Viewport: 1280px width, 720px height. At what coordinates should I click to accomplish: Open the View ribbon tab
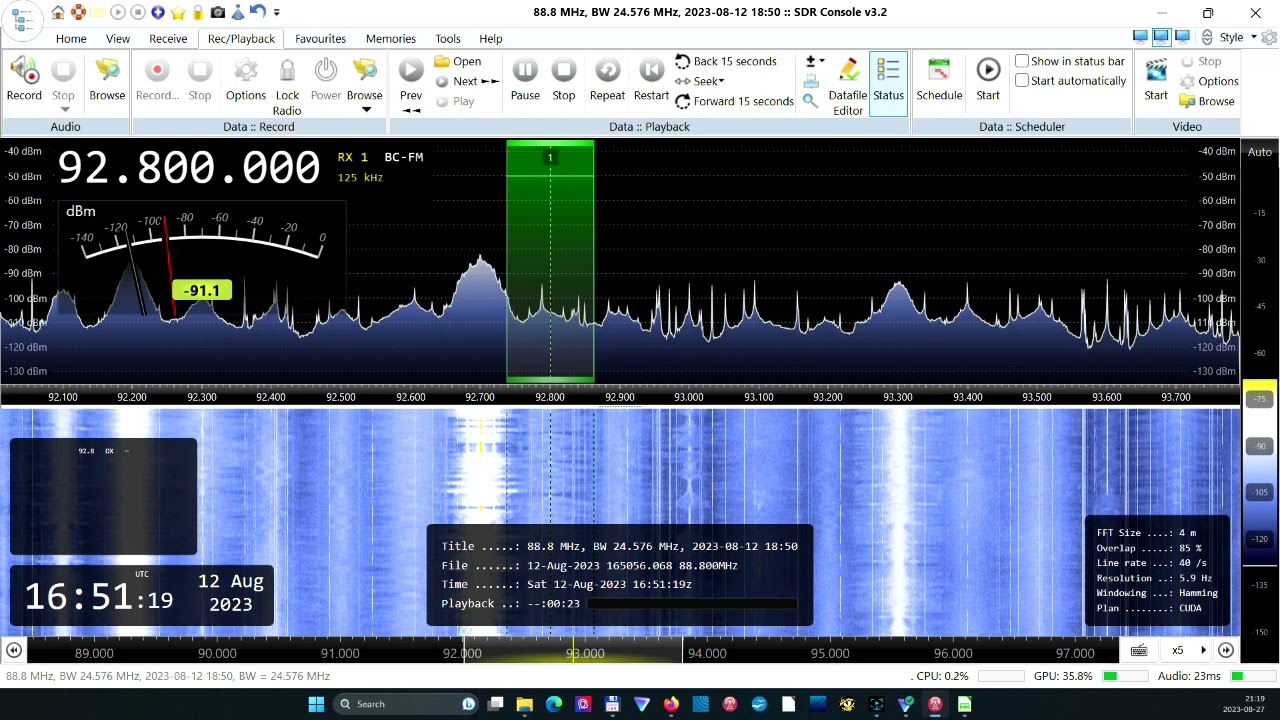pos(118,39)
